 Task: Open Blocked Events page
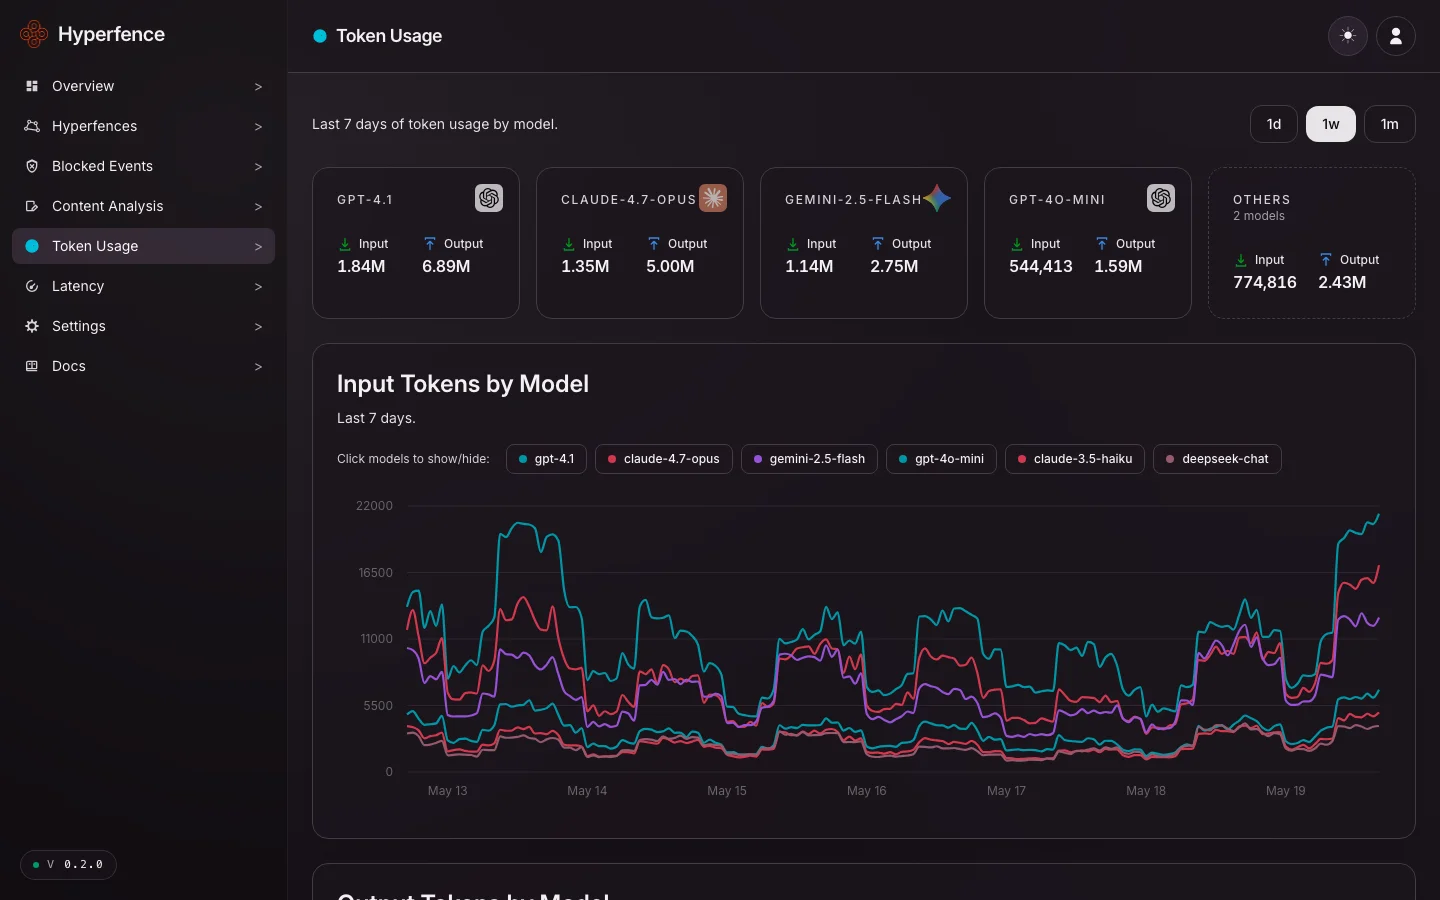click(x=143, y=166)
